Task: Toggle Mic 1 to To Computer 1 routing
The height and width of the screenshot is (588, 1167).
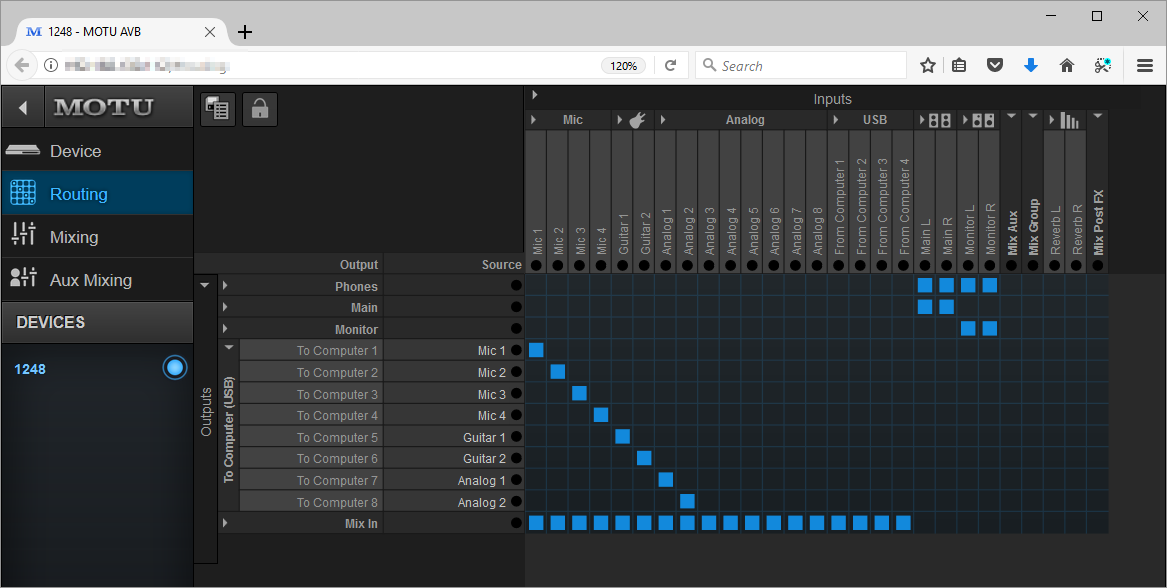Action: coord(537,350)
